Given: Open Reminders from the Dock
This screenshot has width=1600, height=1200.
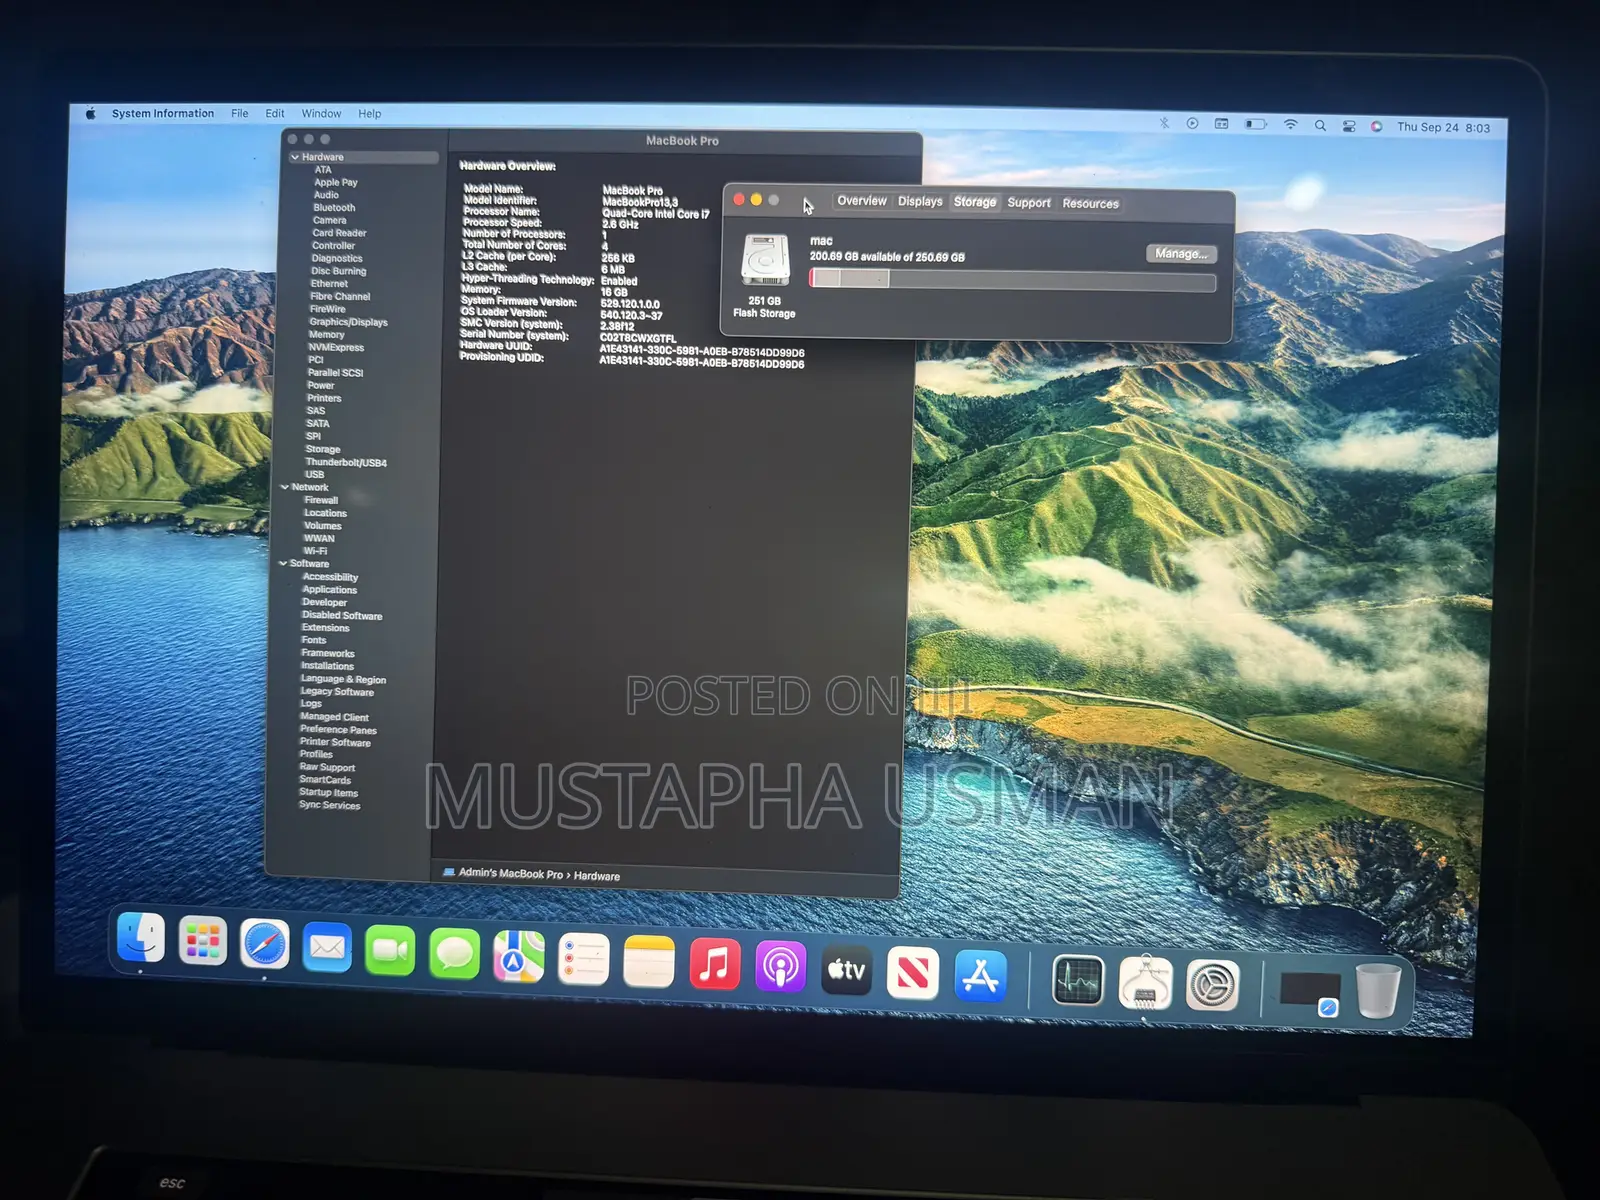Looking at the screenshot, I should tap(583, 959).
